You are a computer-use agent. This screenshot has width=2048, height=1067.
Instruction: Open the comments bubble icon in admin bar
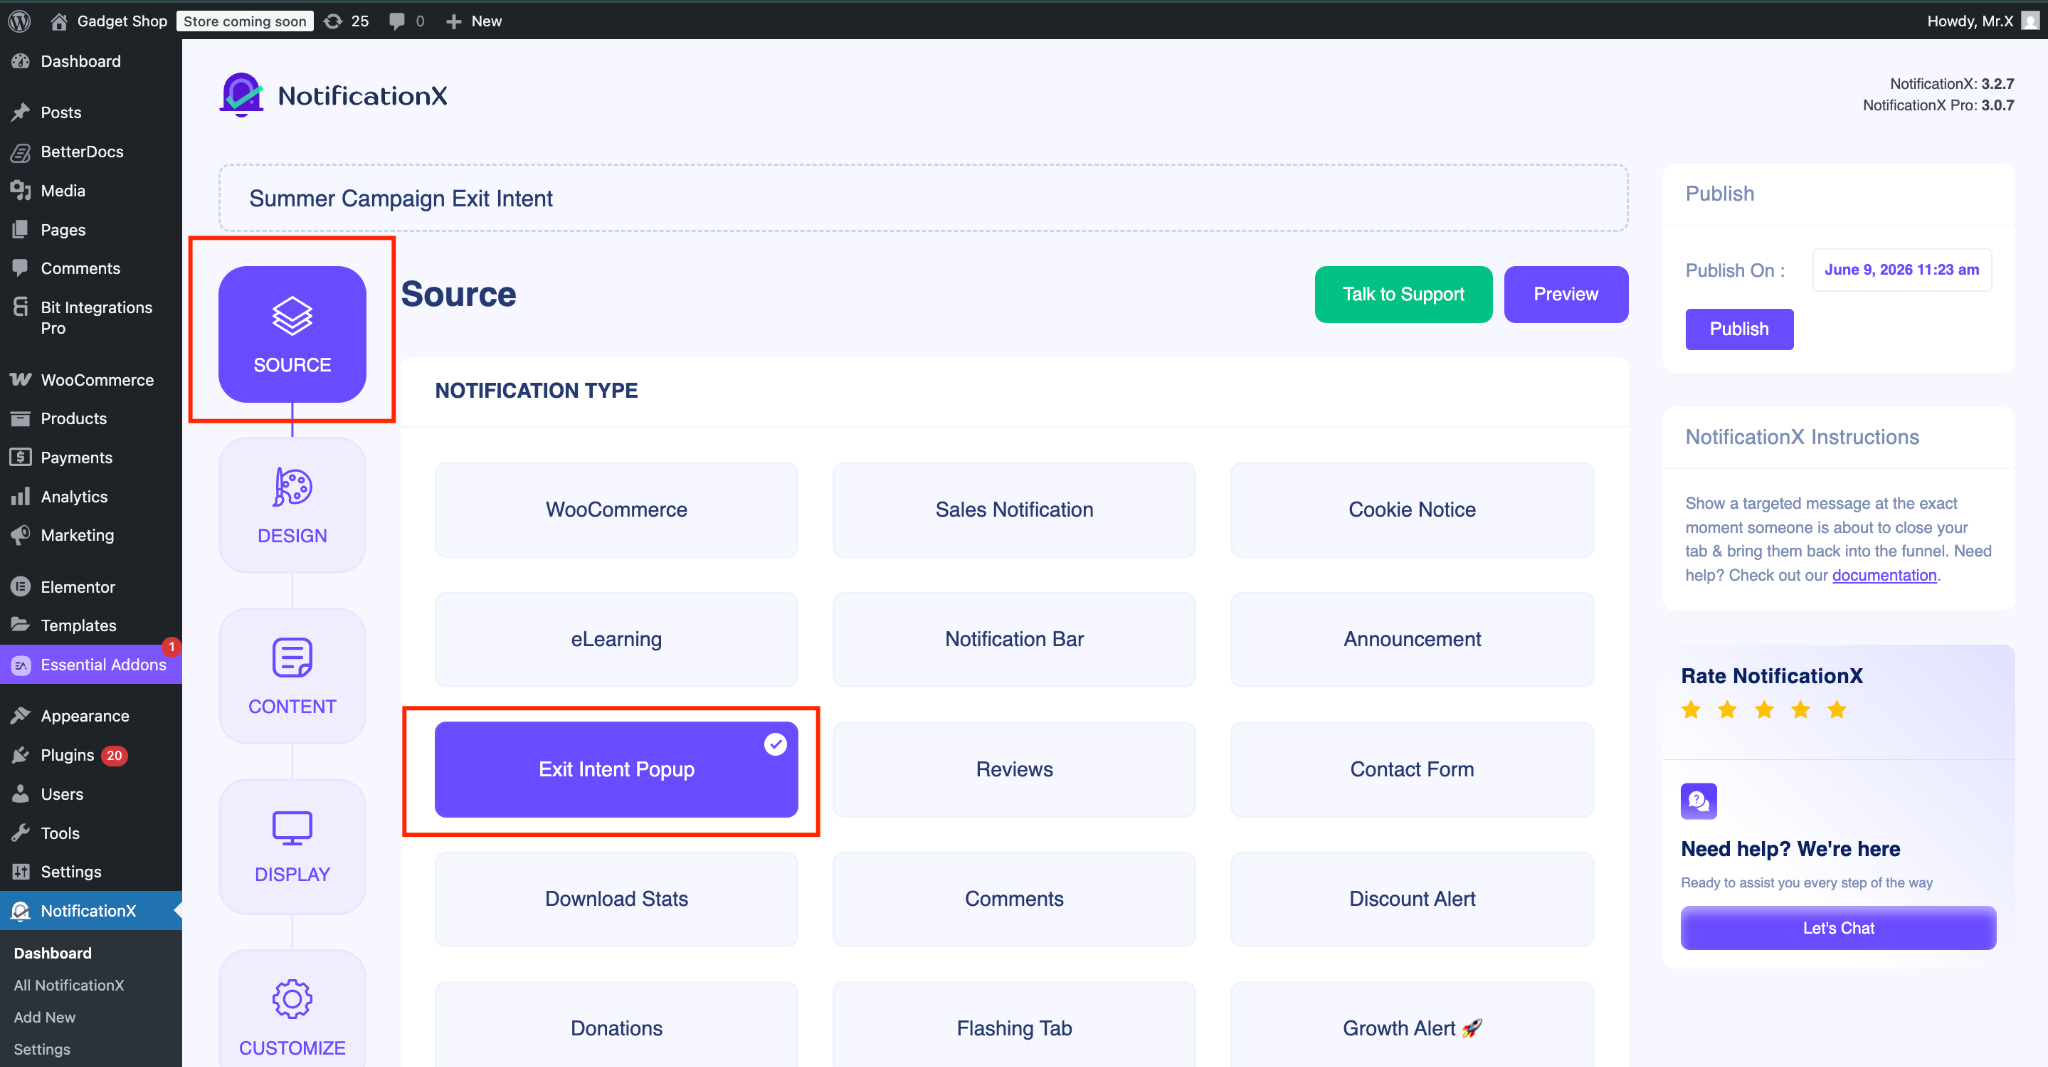point(397,21)
